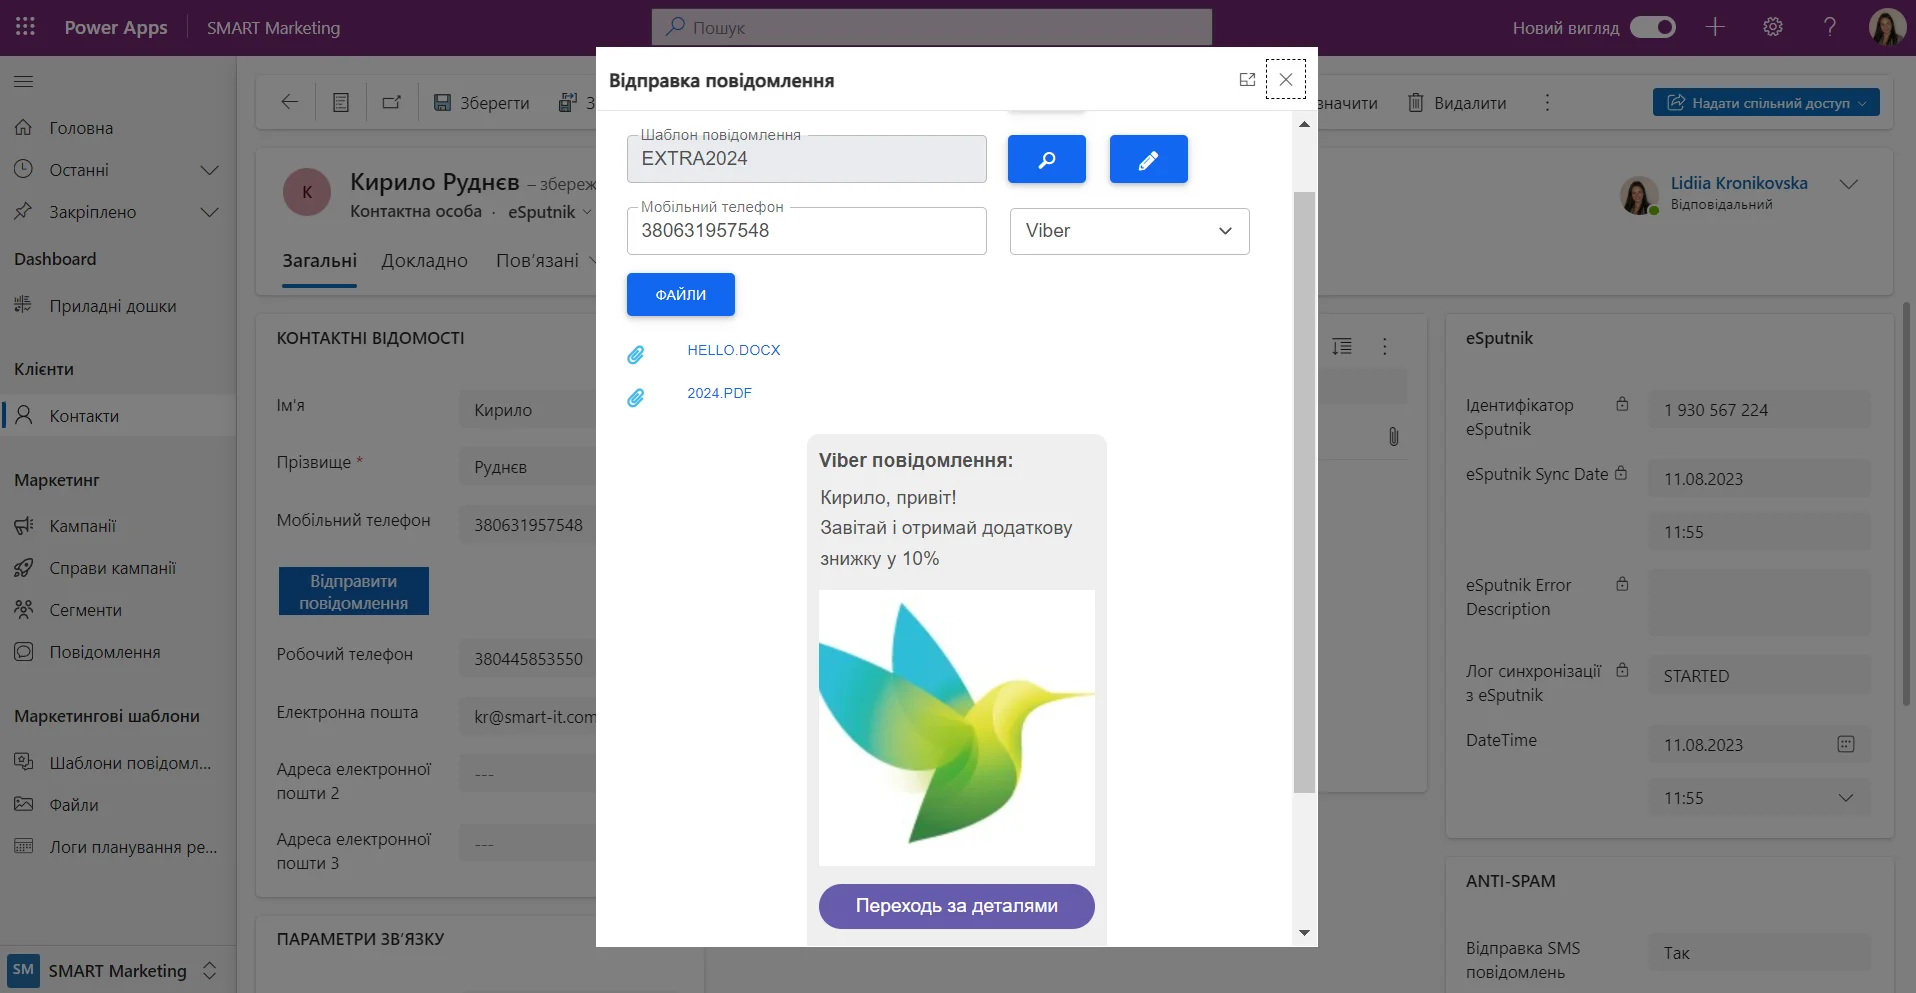Open the settings gear in header
1916x993 pixels.
point(1772,27)
